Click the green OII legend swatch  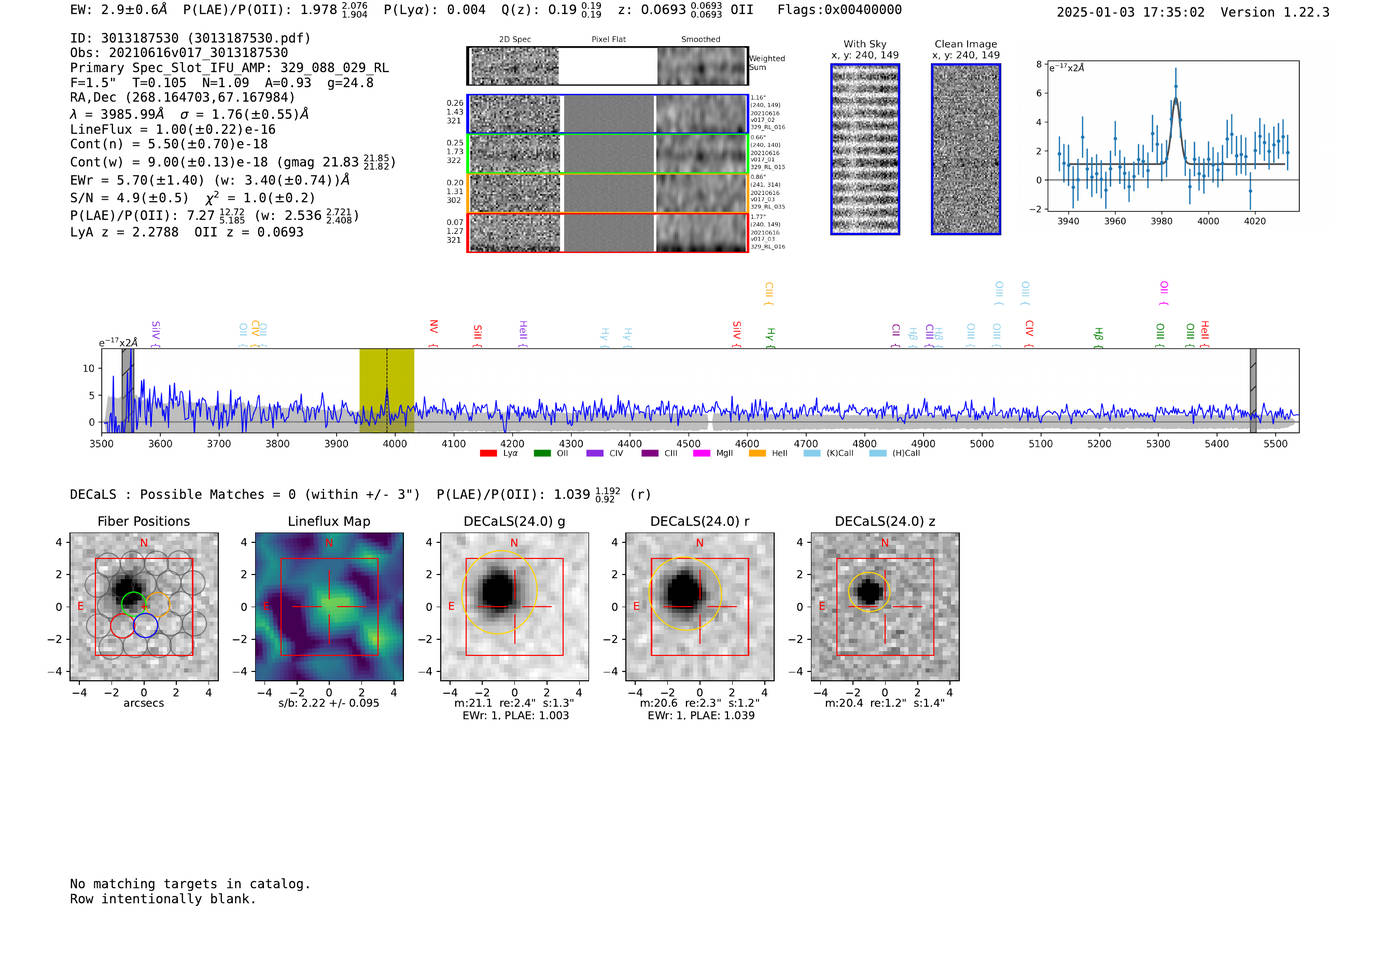click(x=542, y=454)
